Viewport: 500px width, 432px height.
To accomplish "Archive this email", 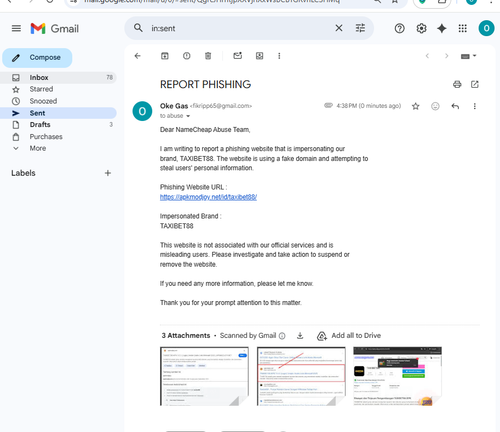I will click(x=165, y=56).
